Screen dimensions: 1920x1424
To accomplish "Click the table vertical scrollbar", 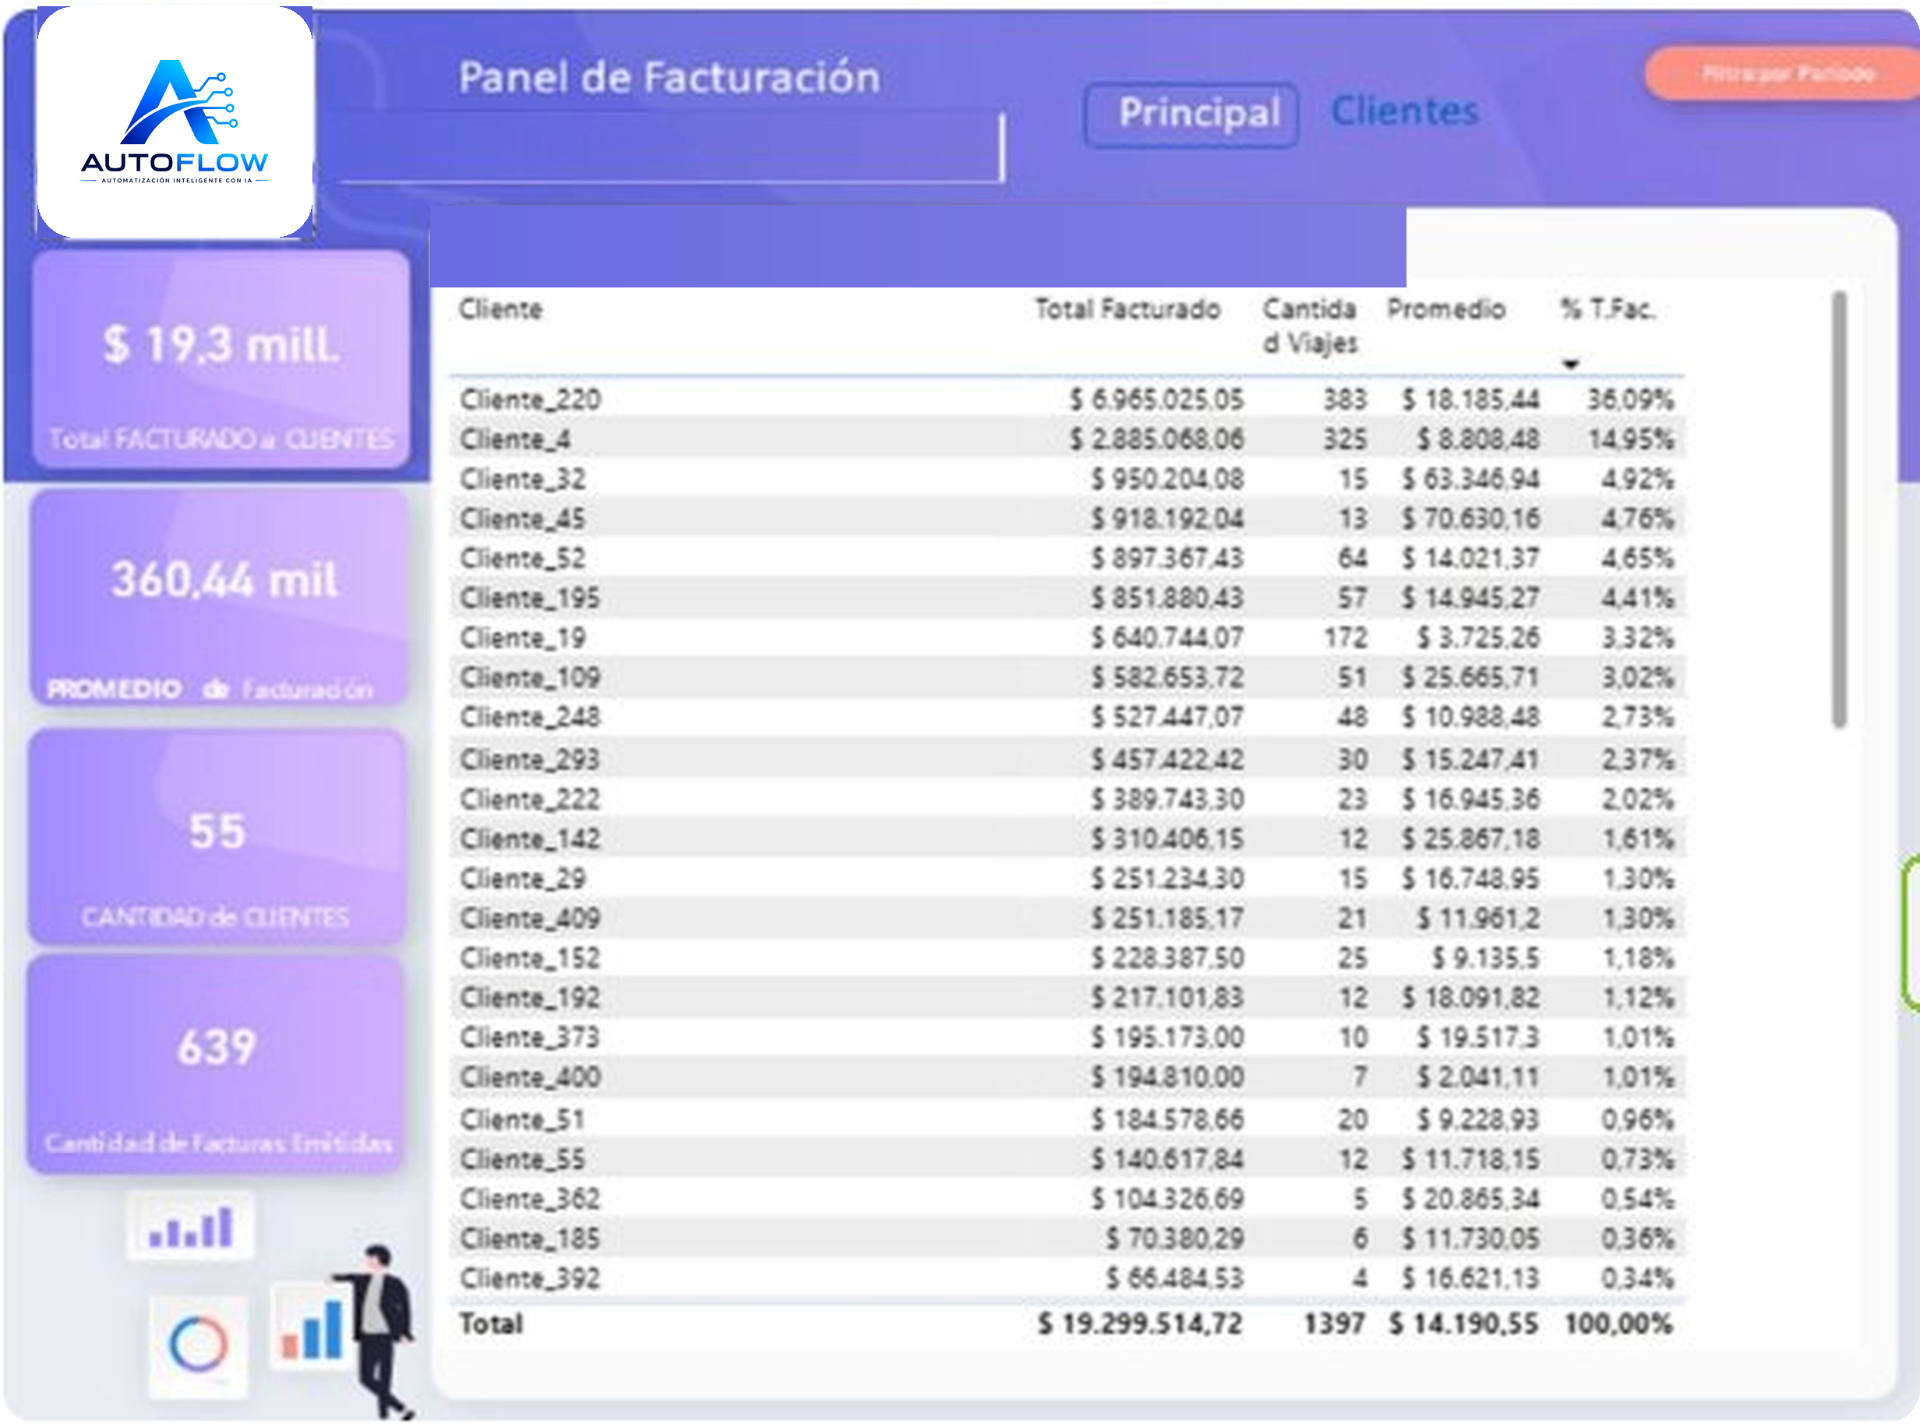I will click(x=1839, y=510).
